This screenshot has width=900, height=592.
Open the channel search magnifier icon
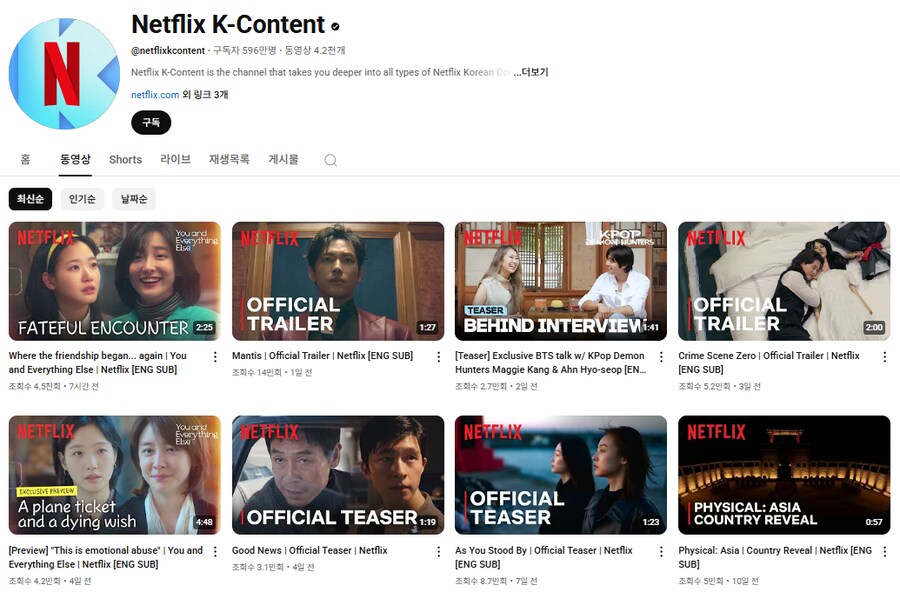[x=331, y=160]
